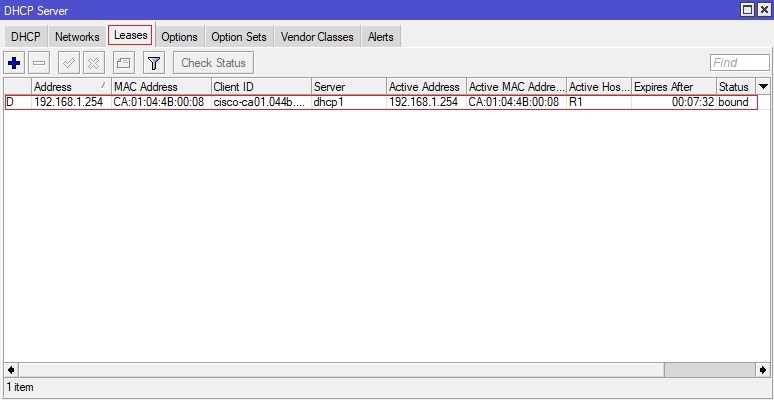Maximize the DHCP Server window

(x=748, y=9)
